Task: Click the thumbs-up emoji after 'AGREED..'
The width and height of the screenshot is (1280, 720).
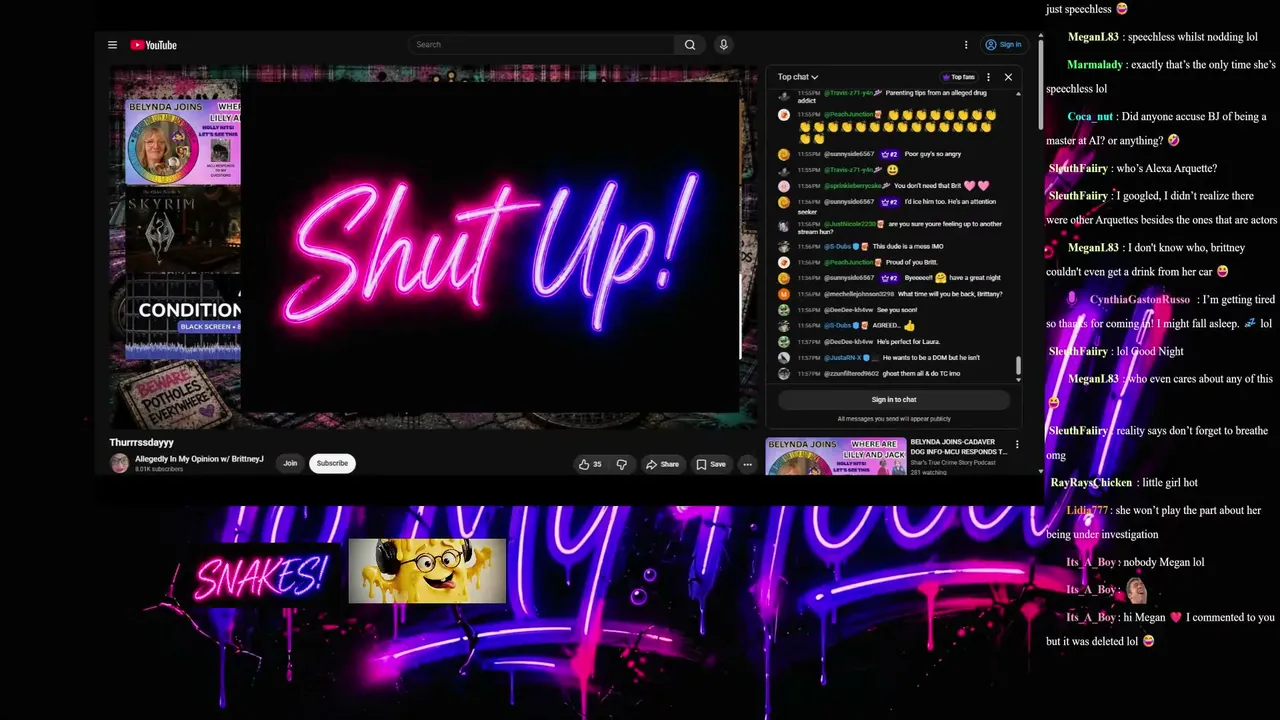Action: click(x=909, y=326)
